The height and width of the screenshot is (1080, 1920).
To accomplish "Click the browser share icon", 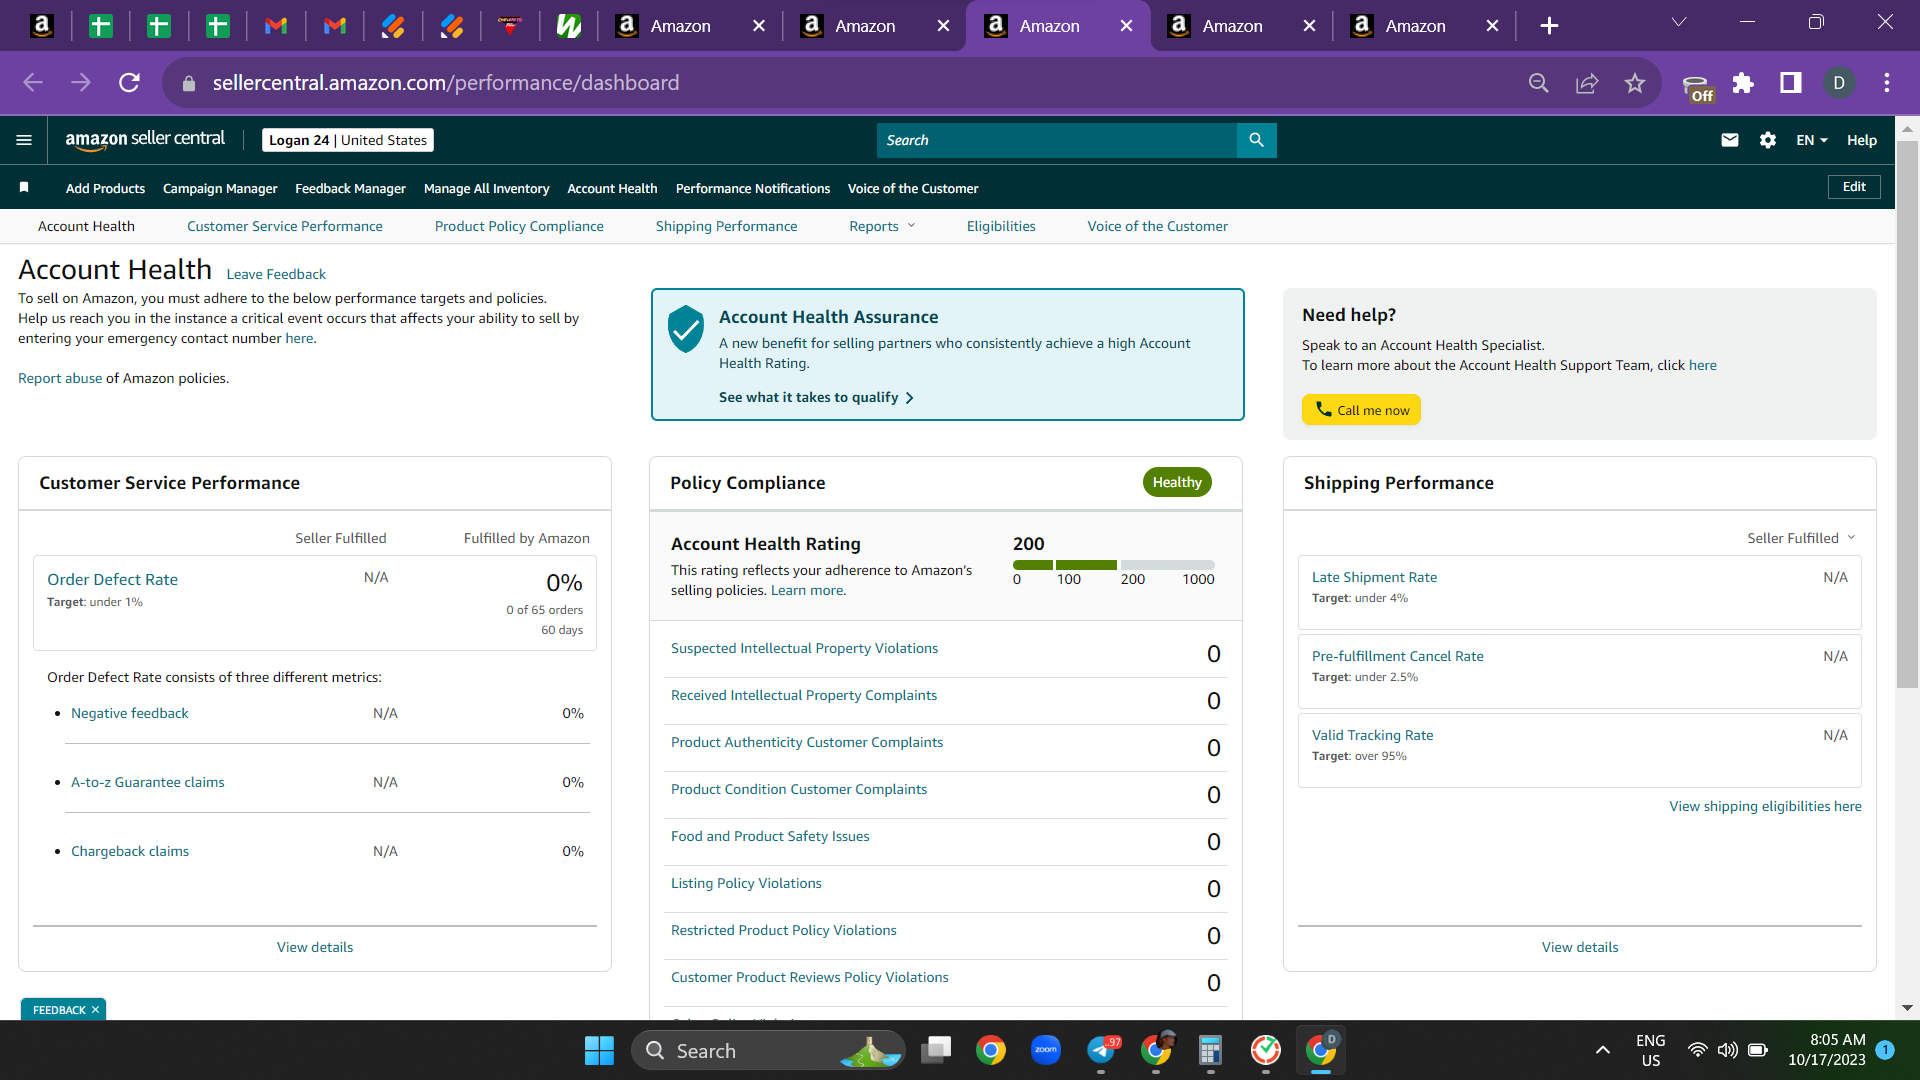I will [1587, 83].
